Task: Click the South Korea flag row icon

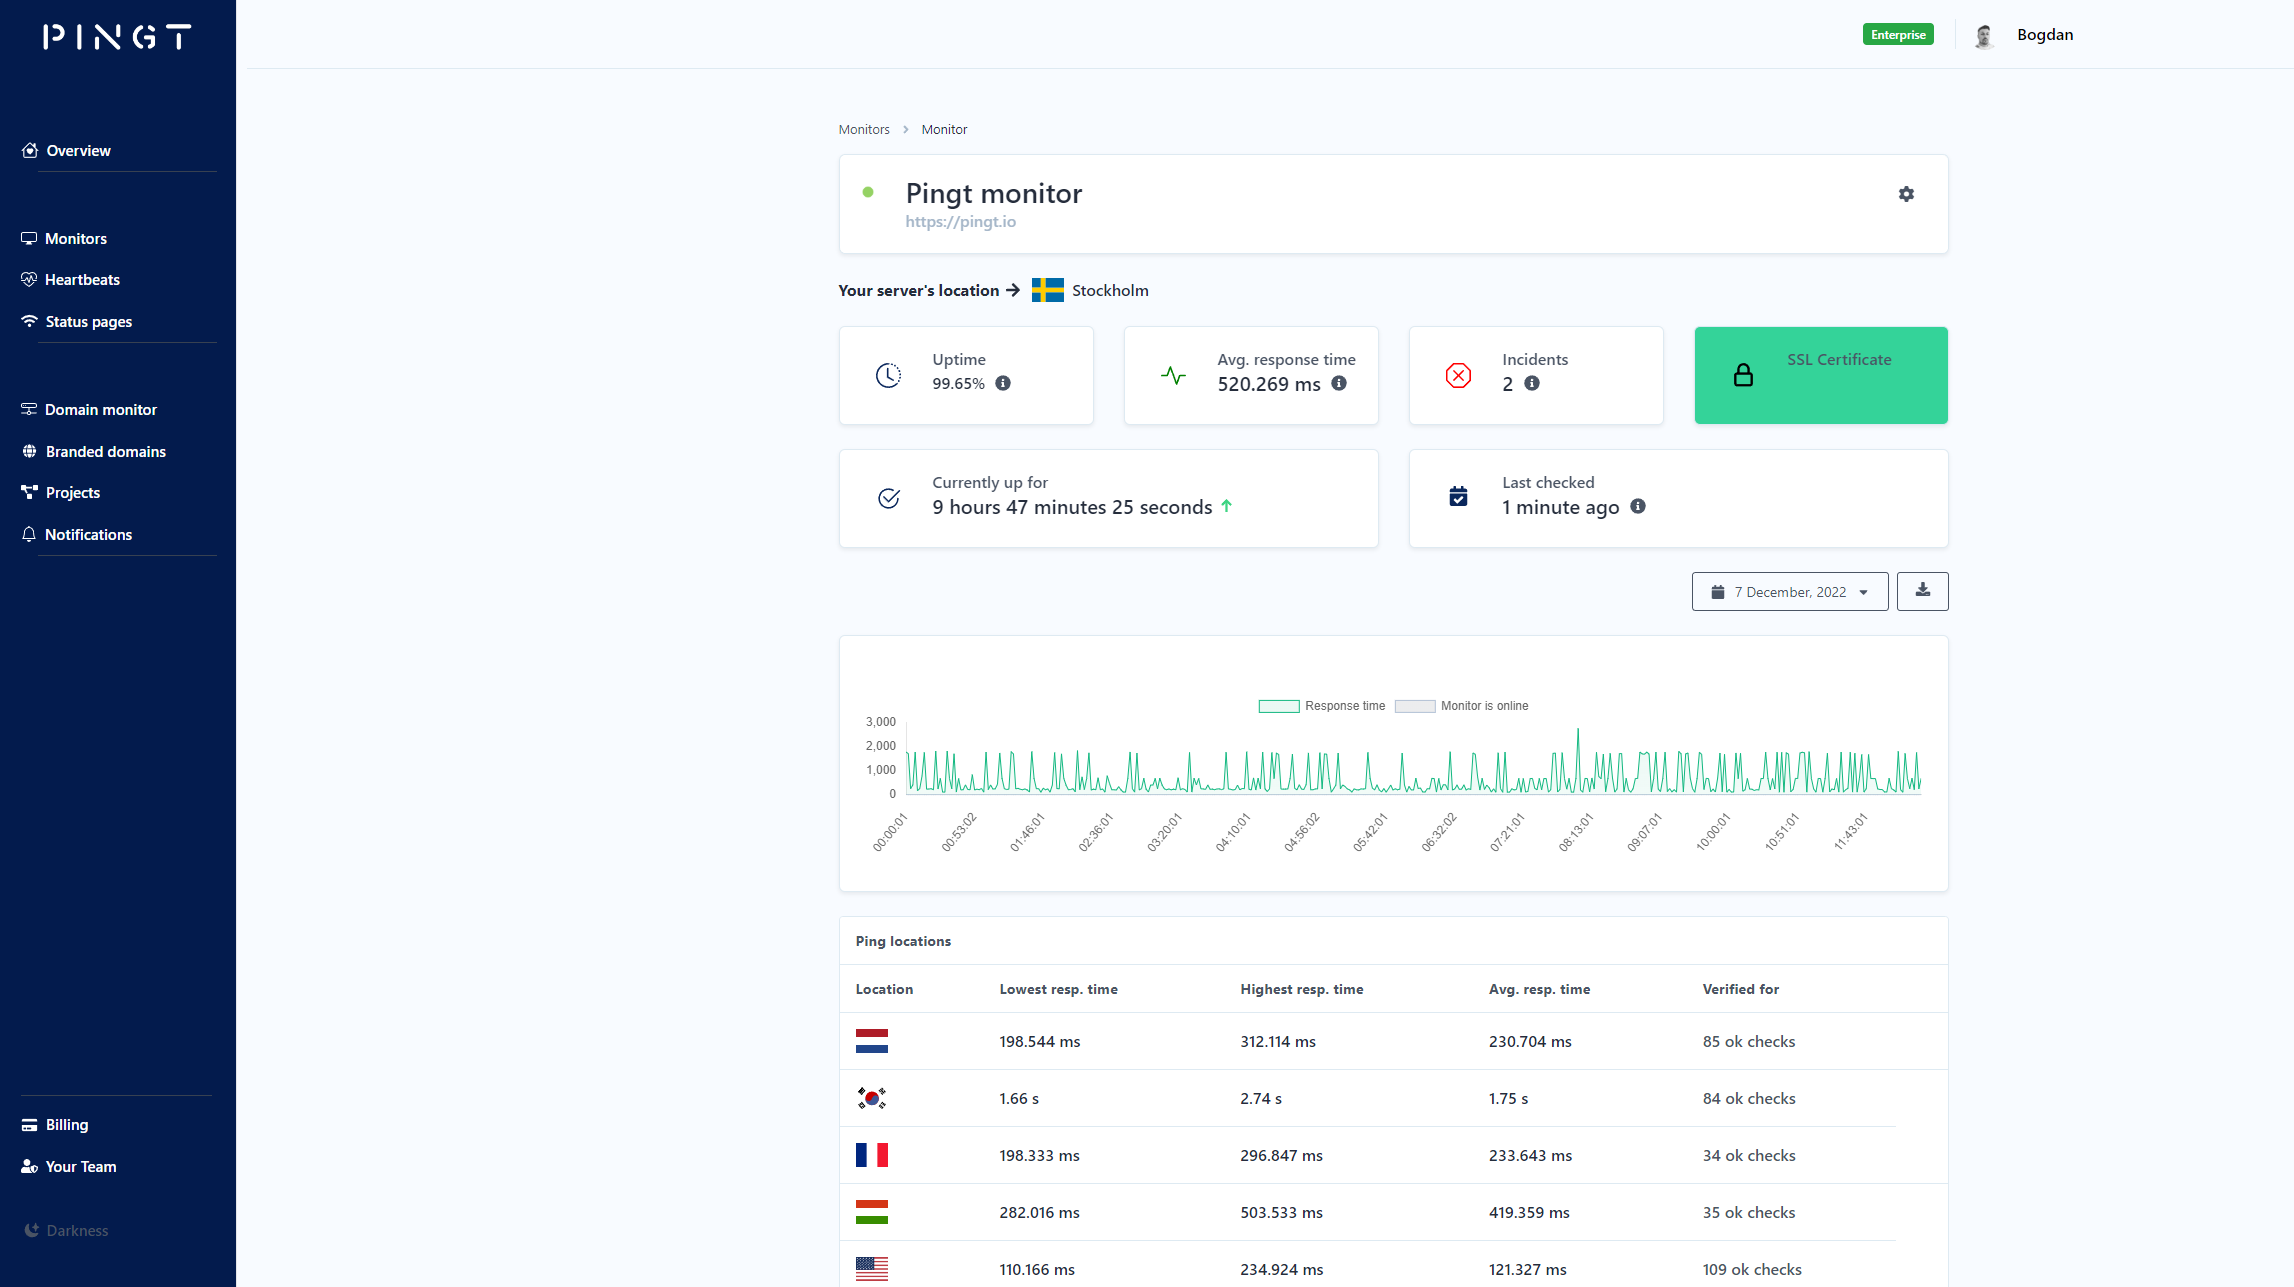Action: click(x=871, y=1098)
